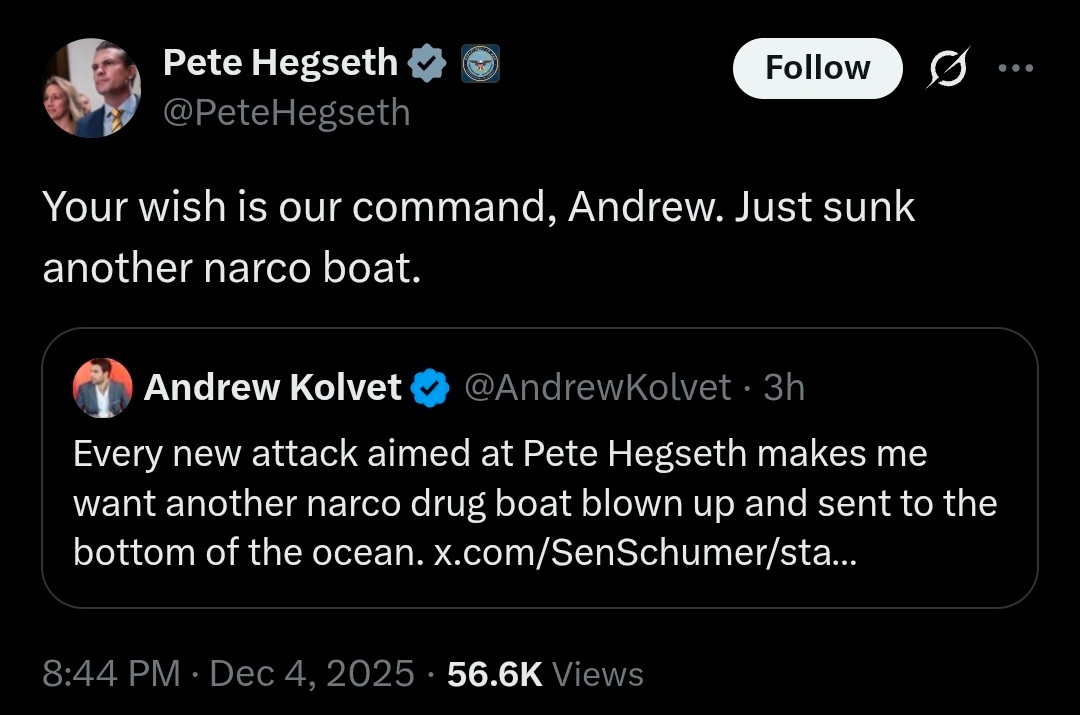Follow Pete Hegseth

[x=817, y=68]
